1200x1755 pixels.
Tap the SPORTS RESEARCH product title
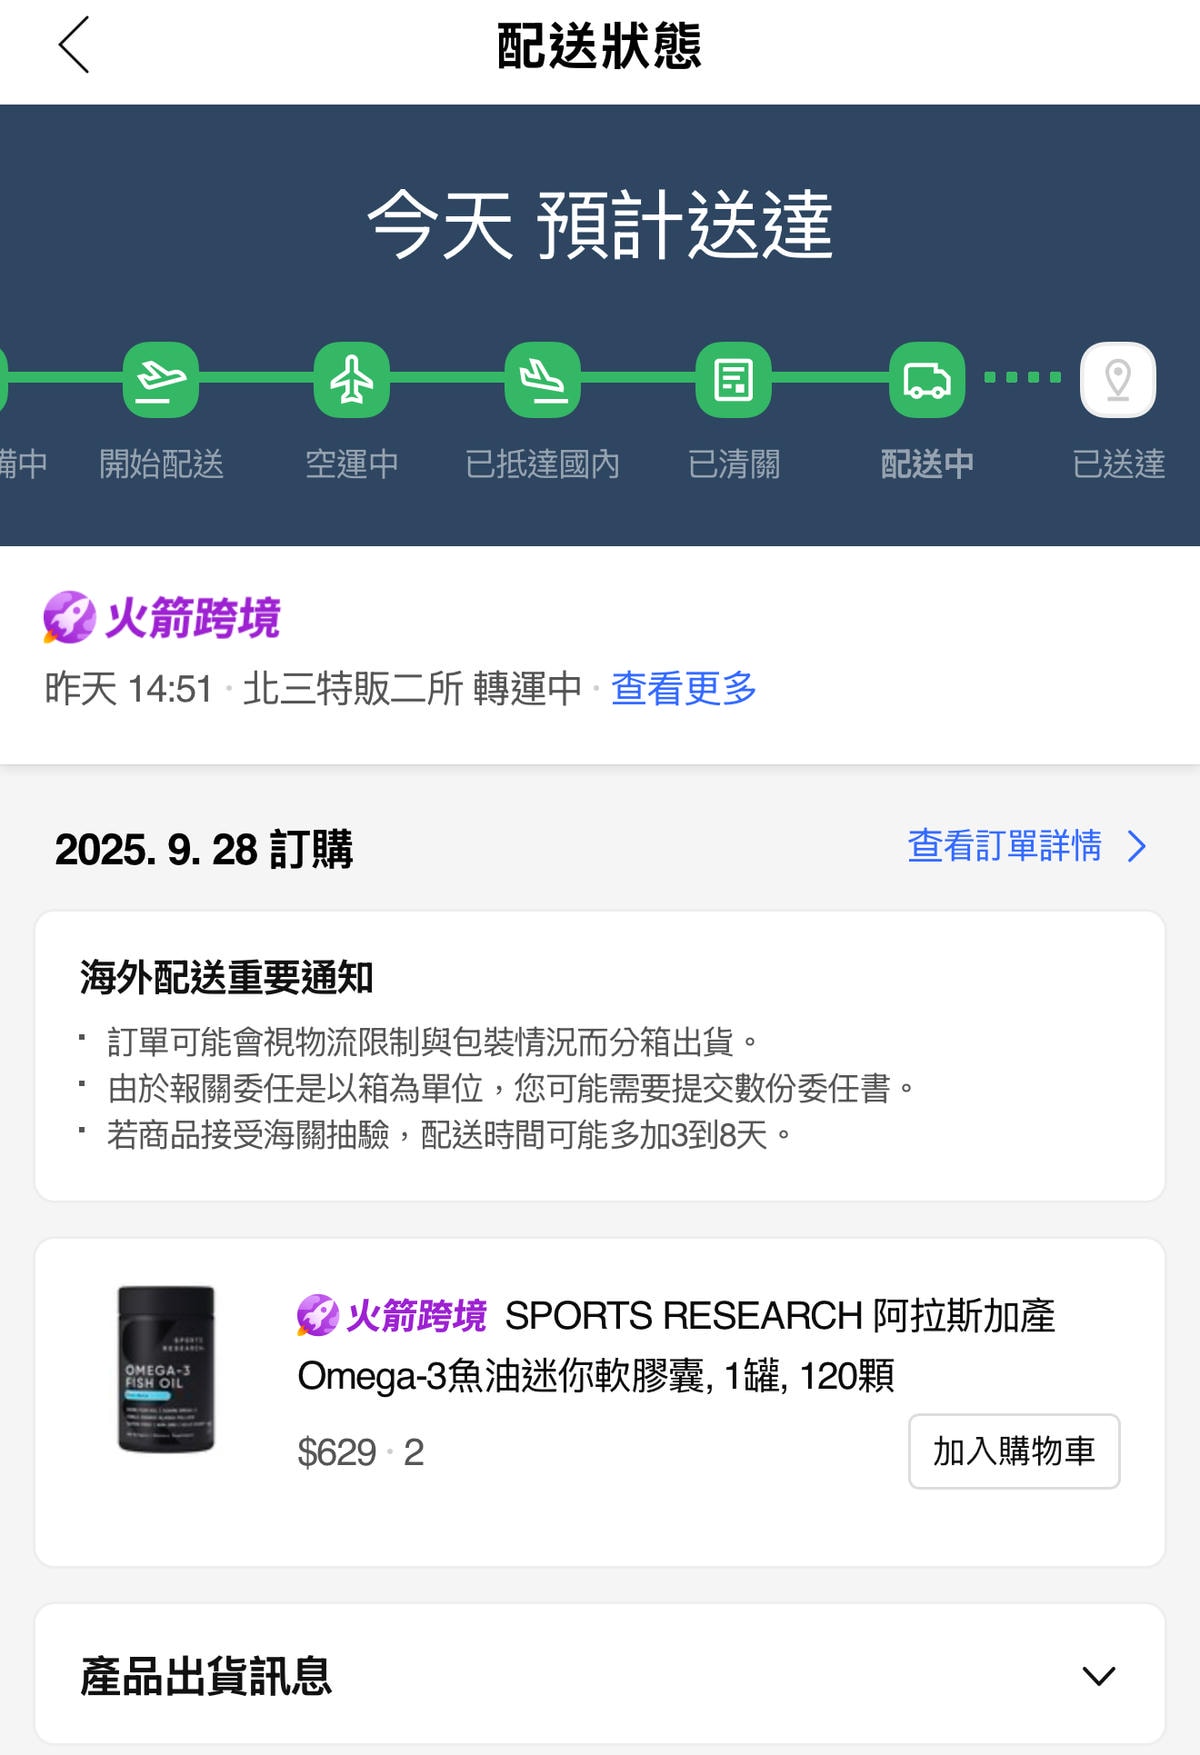click(676, 1345)
